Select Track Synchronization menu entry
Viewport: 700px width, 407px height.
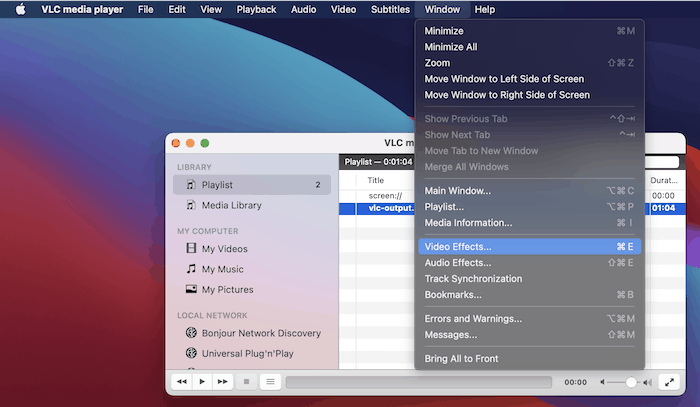pyautogui.click(x=473, y=278)
